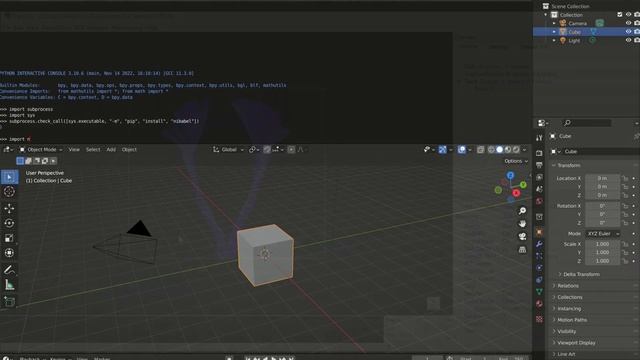This screenshot has height=360, width=640.
Task: Pick the Scale tool
Action: (x=9, y=238)
